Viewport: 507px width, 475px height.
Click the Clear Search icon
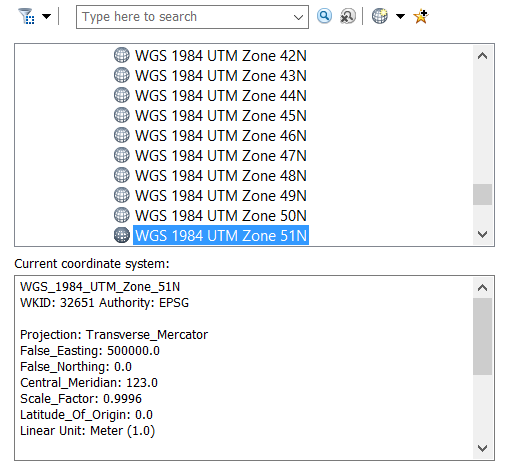pos(348,16)
